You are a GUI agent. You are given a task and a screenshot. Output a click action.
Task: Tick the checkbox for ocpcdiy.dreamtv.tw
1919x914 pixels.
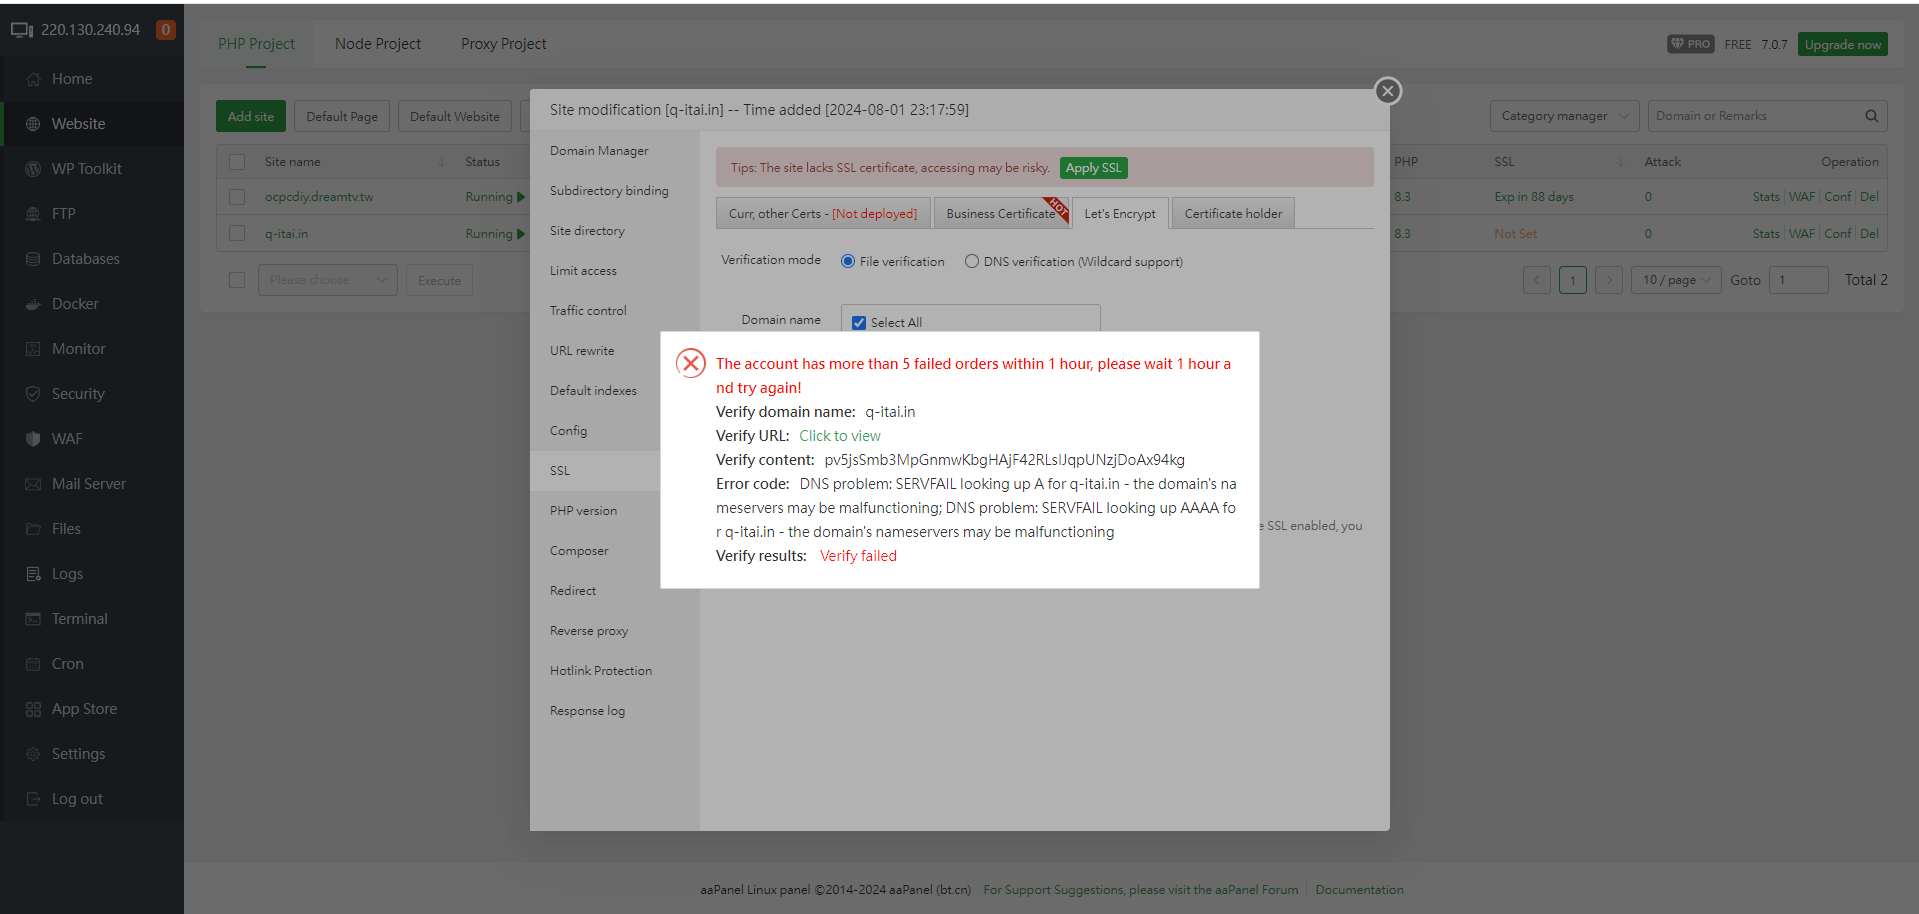pyautogui.click(x=237, y=197)
